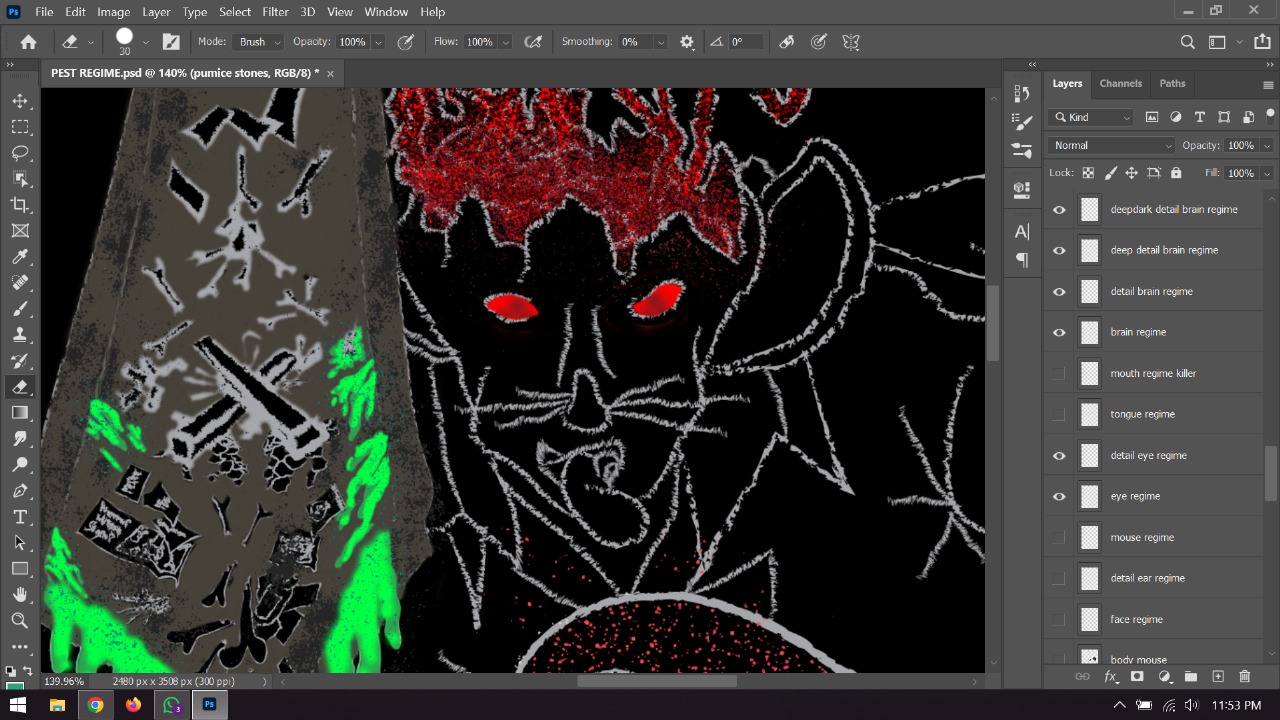Hide the deepdark detail brain regime layer
1280x720 pixels.
1059,210
